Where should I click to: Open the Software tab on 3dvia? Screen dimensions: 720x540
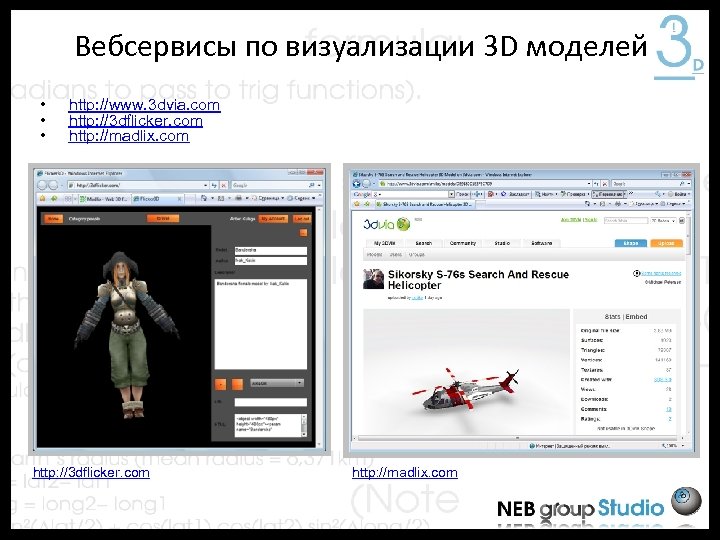pos(541,243)
